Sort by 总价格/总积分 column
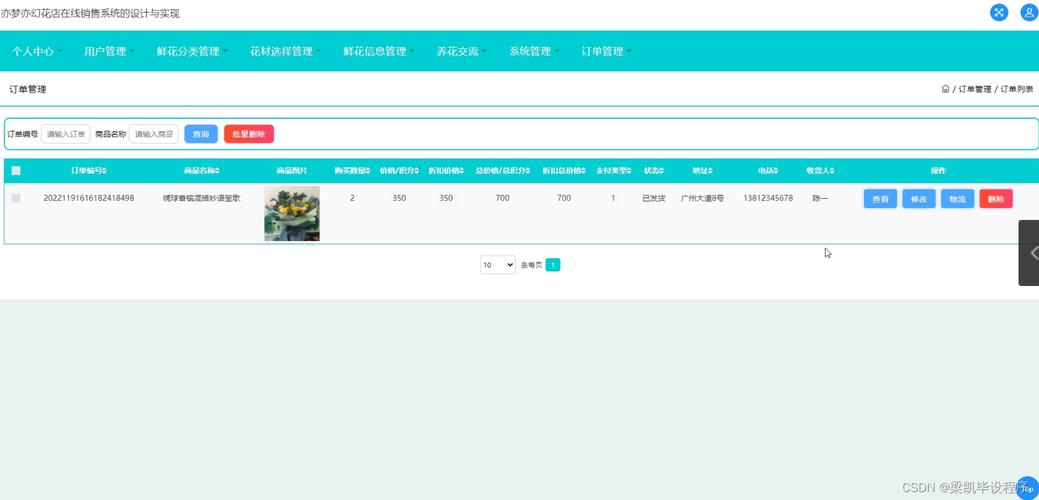Screen dimensions: 1039x500 point(502,171)
